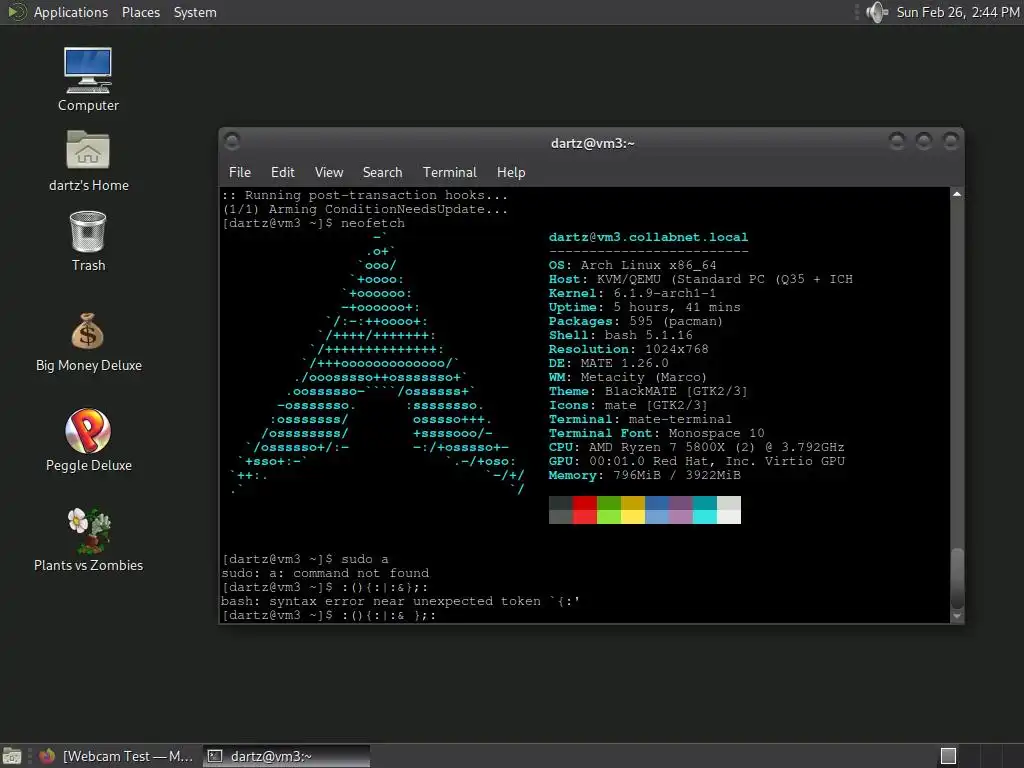Click the Shell: bash 5.1.16 line
The width and height of the screenshot is (1024, 768).
(620, 335)
